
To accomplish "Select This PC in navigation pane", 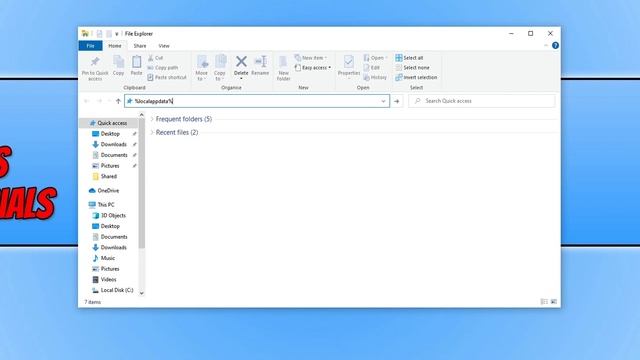I will click(x=105, y=205).
